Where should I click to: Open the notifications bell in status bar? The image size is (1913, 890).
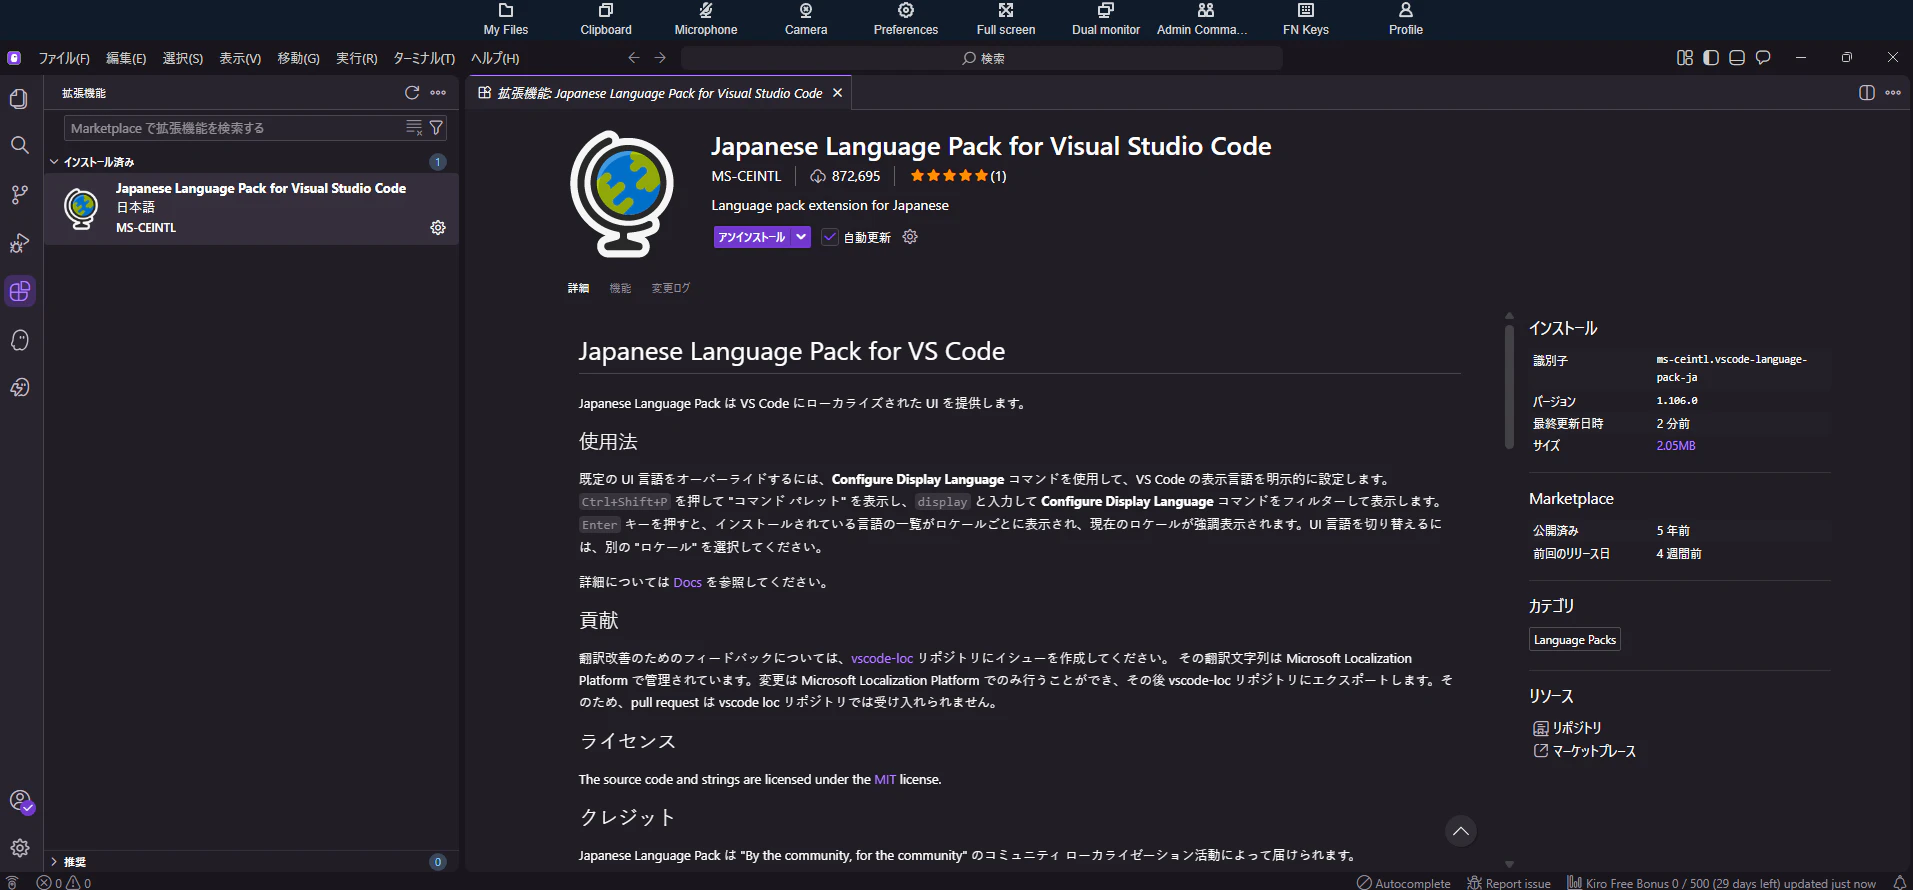(x=1900, y=883)
